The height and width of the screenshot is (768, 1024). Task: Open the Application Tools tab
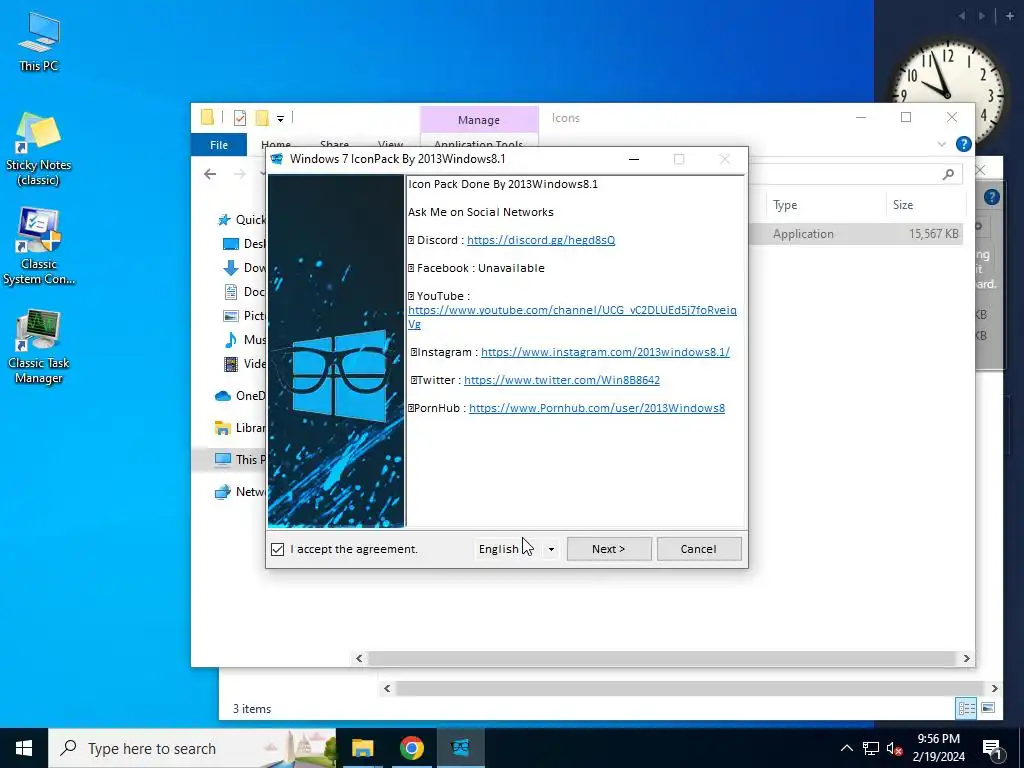(x=479, y=142)
